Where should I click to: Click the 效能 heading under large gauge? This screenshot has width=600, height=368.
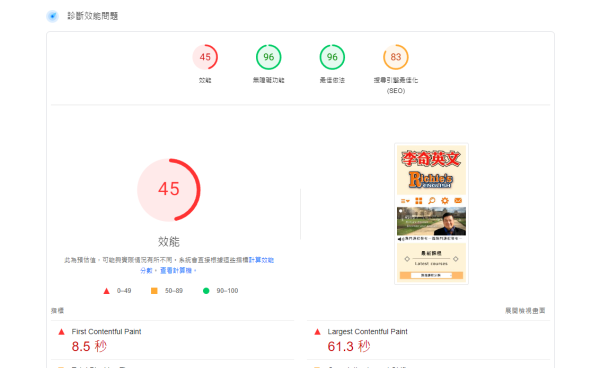169,242
